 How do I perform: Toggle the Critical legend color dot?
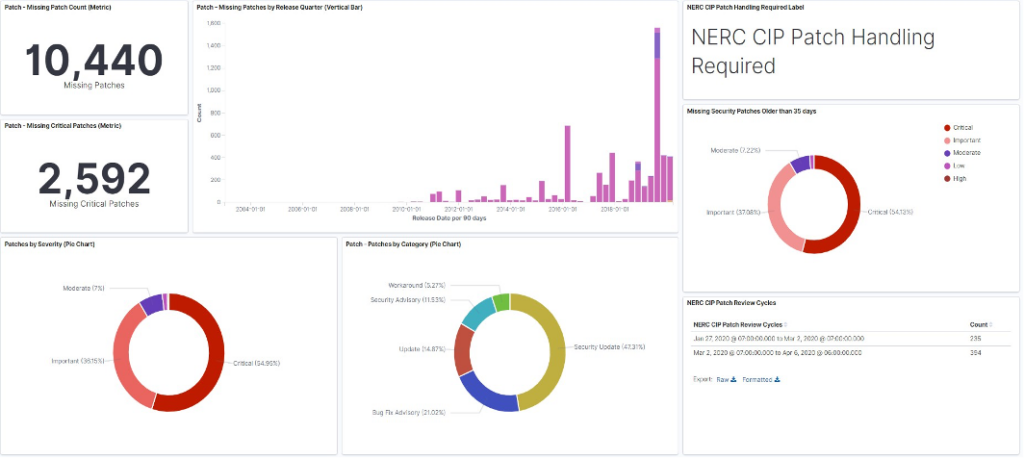947,128
